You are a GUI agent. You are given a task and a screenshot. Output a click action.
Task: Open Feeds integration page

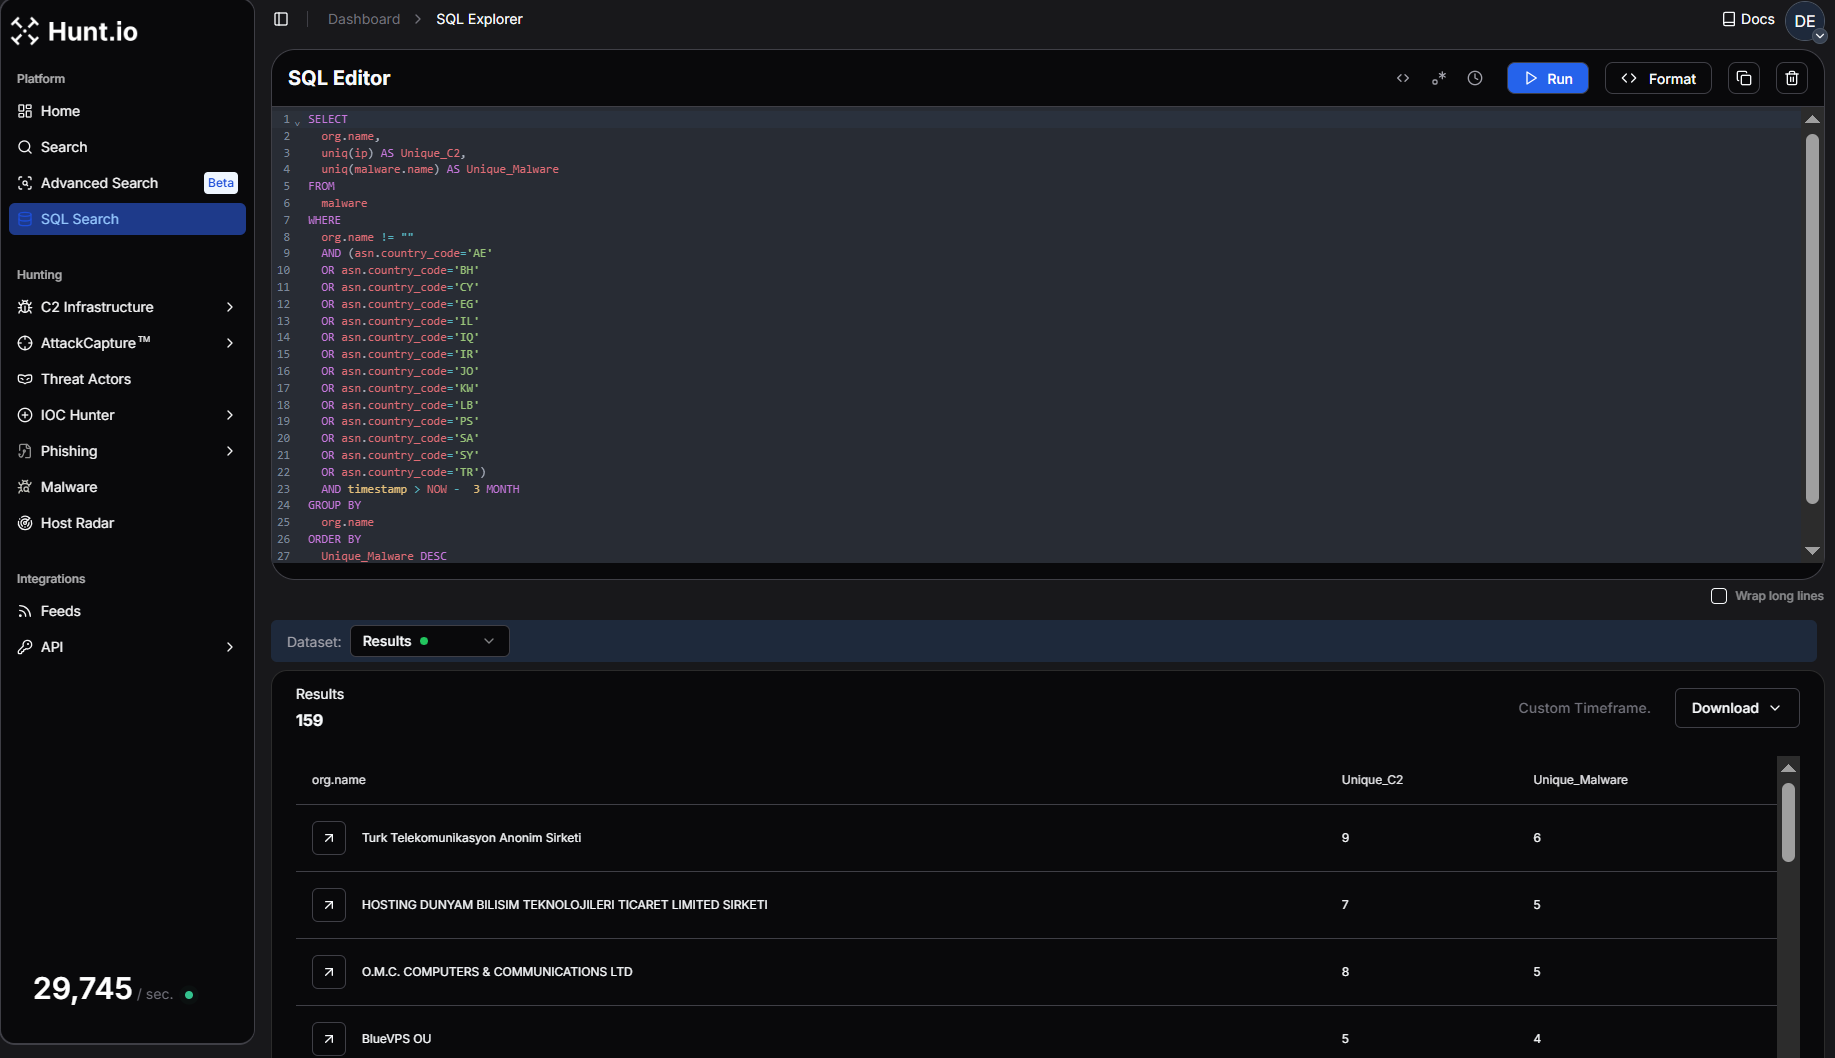[x=127, y=611]
